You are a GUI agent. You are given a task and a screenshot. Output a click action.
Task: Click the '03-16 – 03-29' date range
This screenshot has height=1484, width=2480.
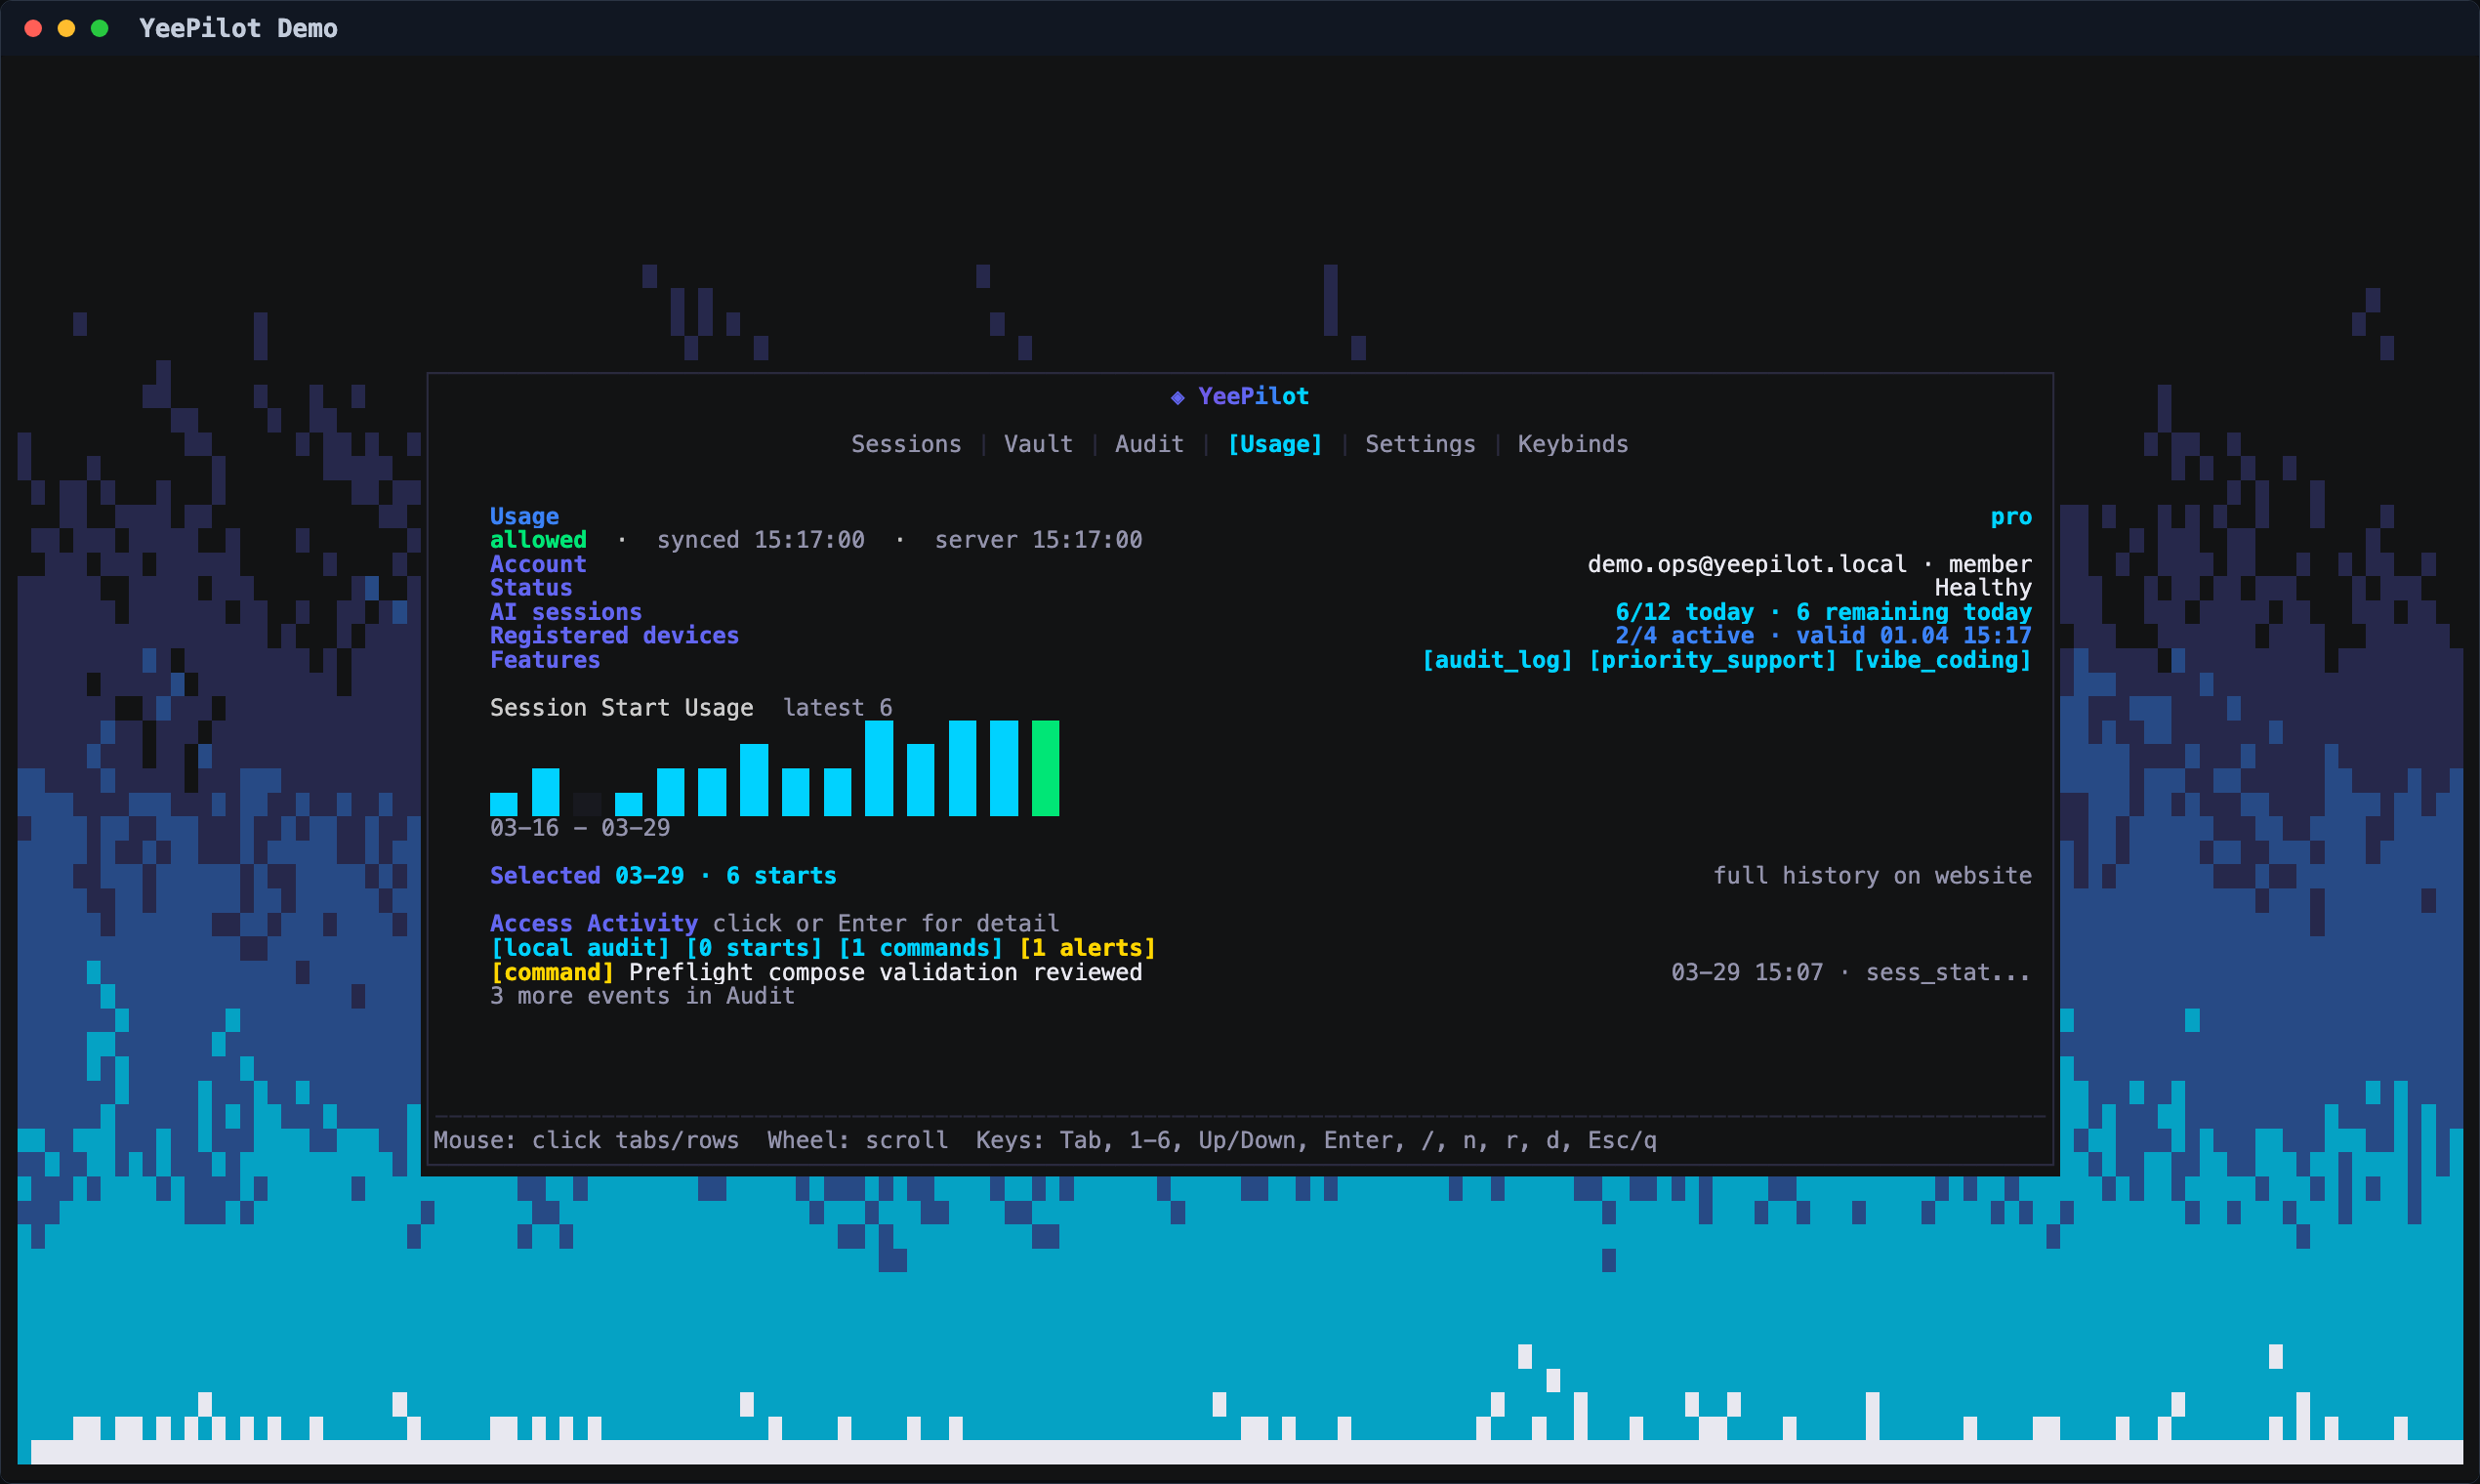pos(580,828)
